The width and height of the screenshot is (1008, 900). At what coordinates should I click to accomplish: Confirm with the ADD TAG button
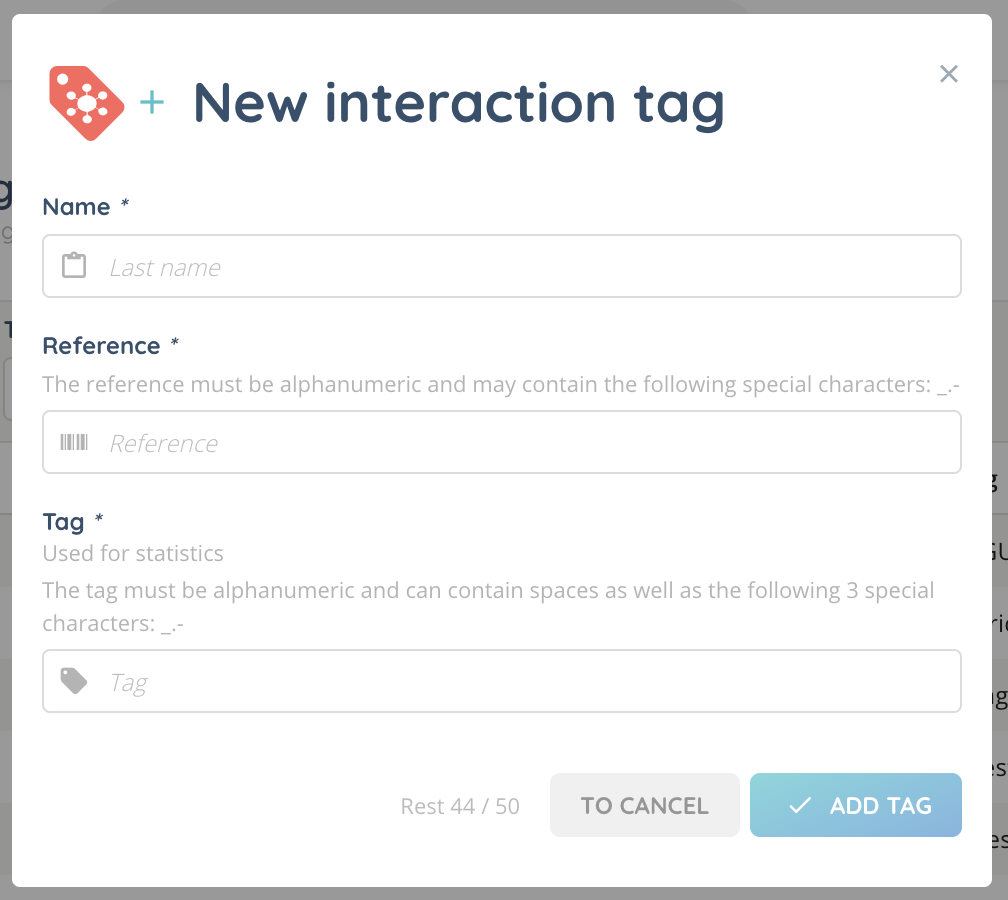pyautogui.click(x=856, y=805)
